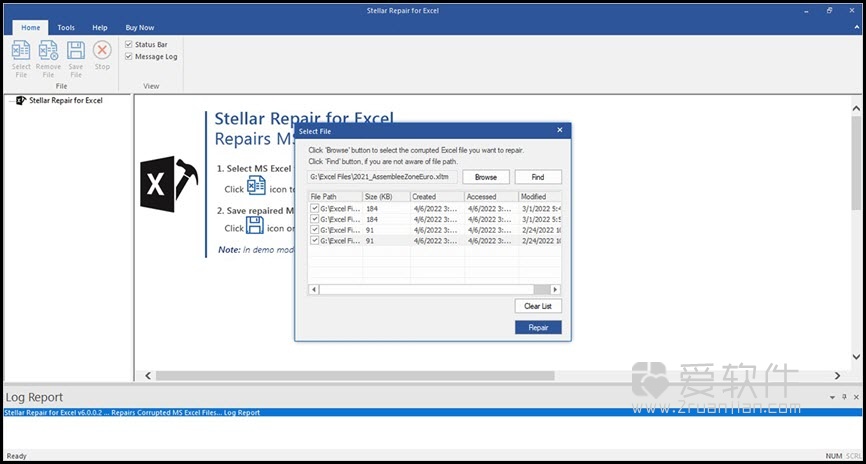The height and width of the screenshot is (464, 866).
Task: Open the Buy Now tab
Action: (140, 28)
